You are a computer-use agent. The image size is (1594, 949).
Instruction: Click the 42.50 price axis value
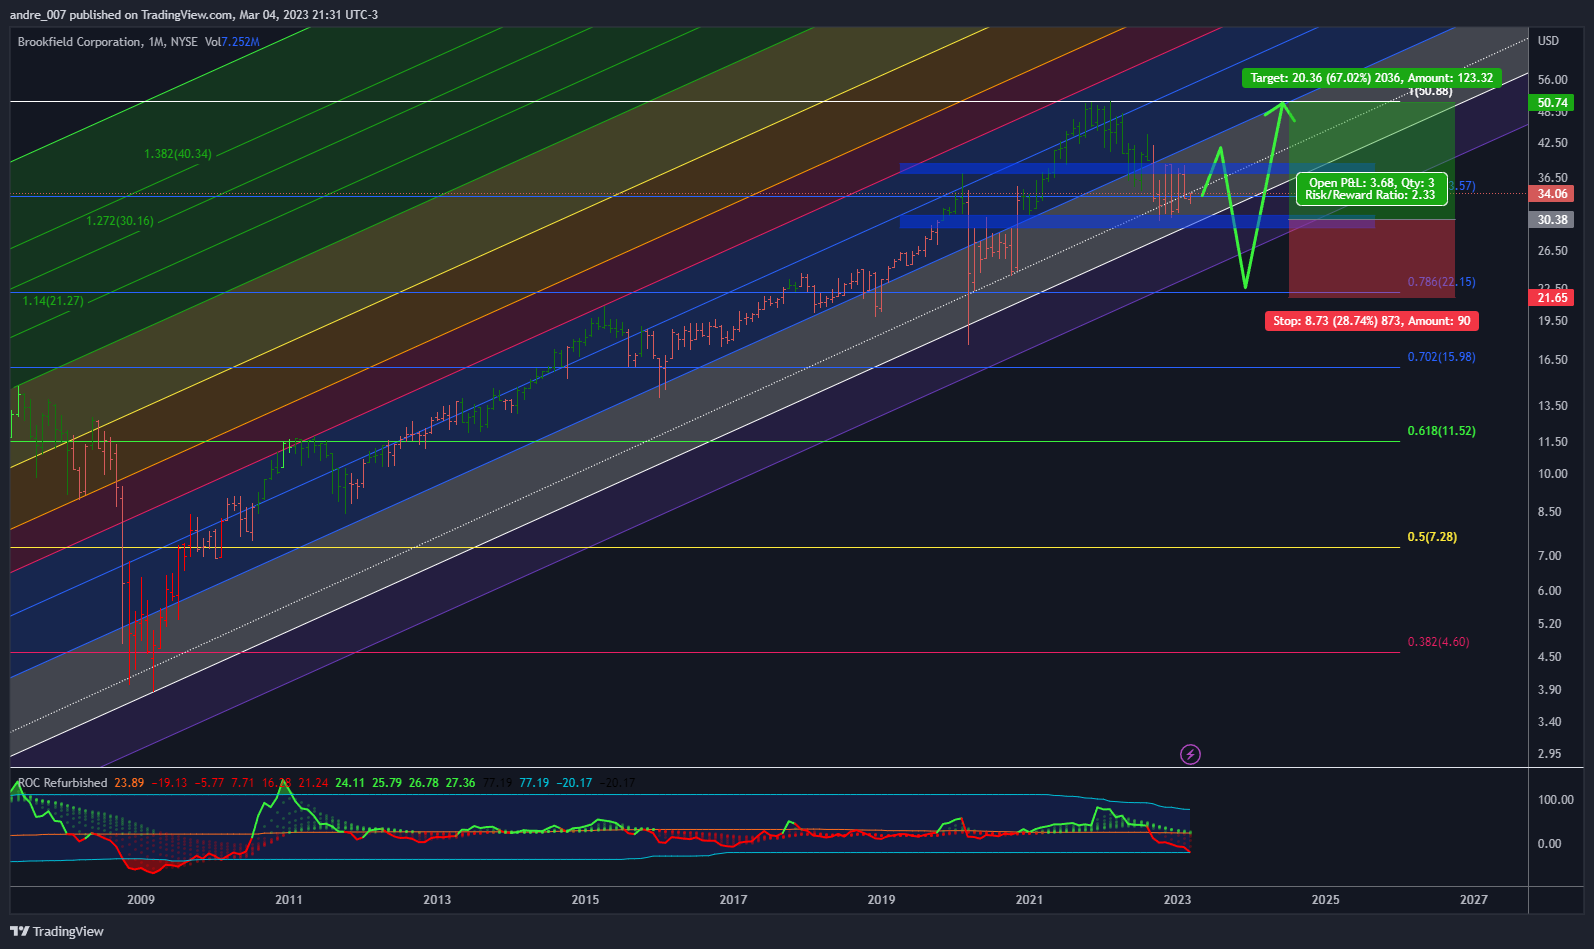click(x=1553, y=144)
